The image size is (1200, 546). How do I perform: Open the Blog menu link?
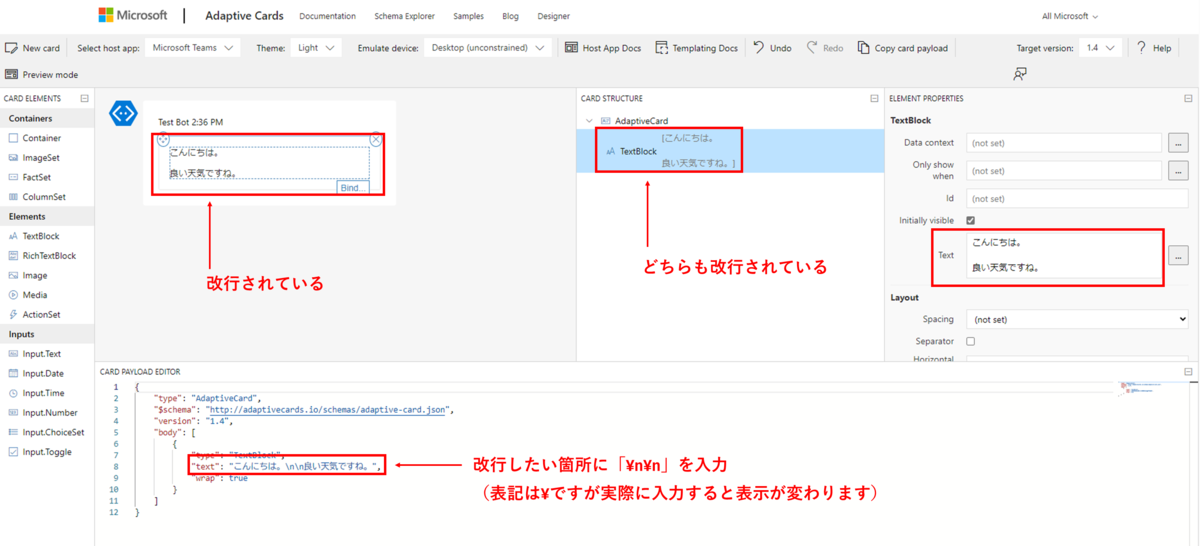[x=510, y=16]
